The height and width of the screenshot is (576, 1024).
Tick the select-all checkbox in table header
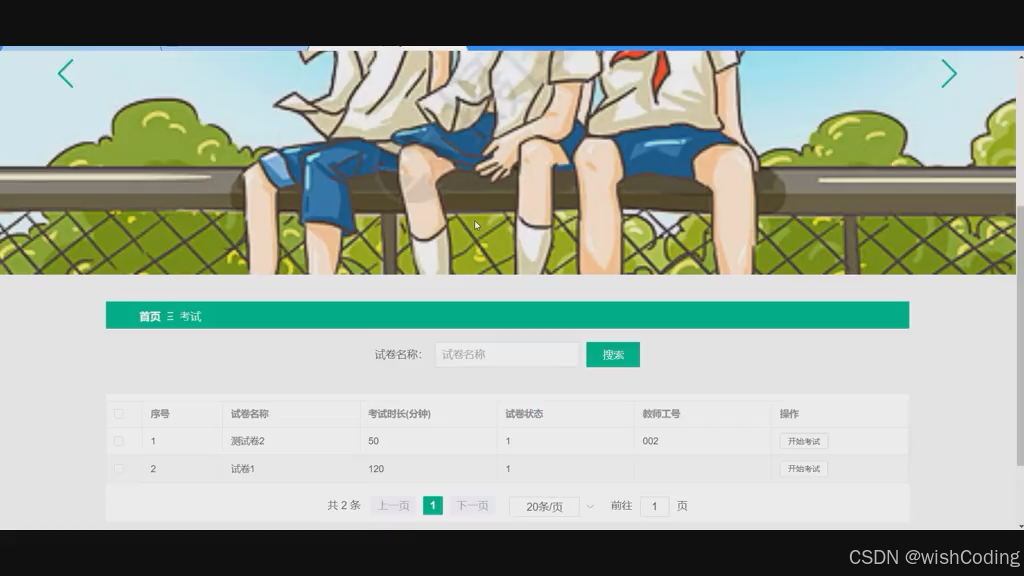(x=118, y=413)
